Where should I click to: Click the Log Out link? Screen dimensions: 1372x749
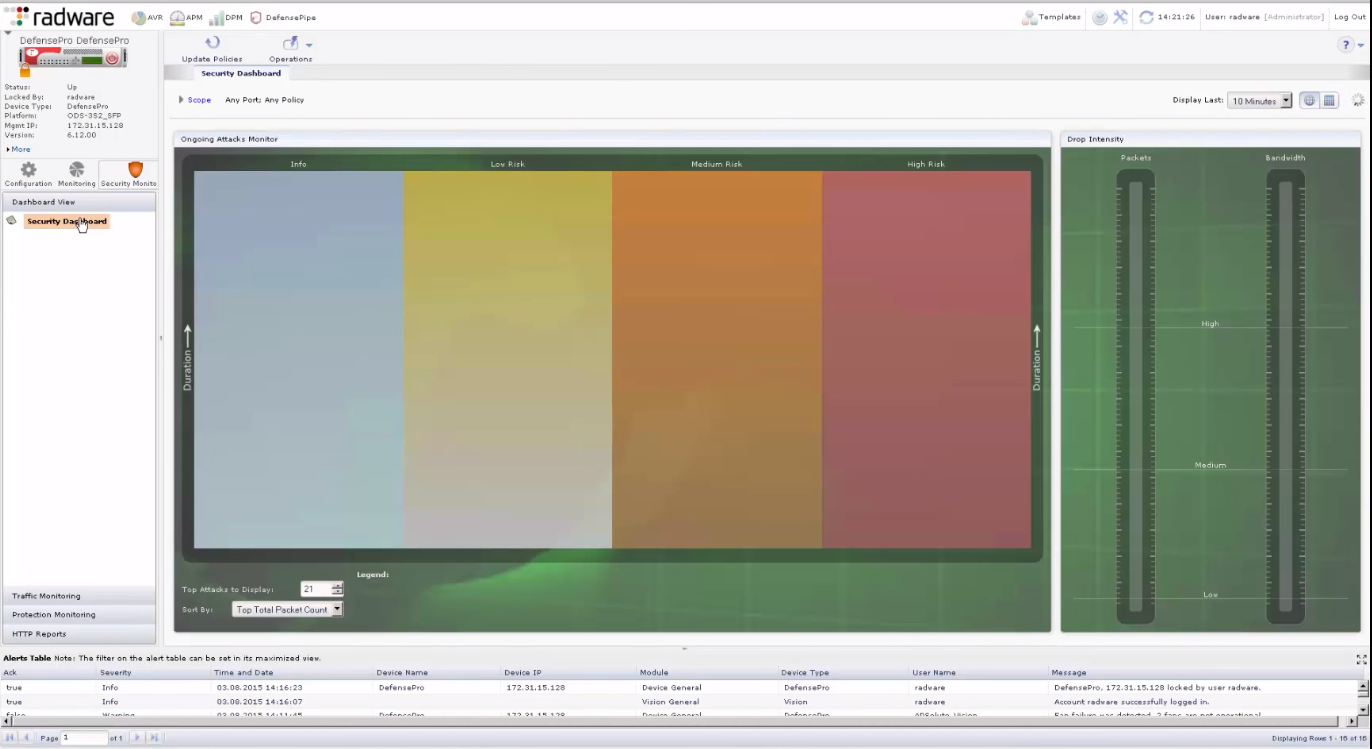pyautogui.click(x=1350, y=17)
